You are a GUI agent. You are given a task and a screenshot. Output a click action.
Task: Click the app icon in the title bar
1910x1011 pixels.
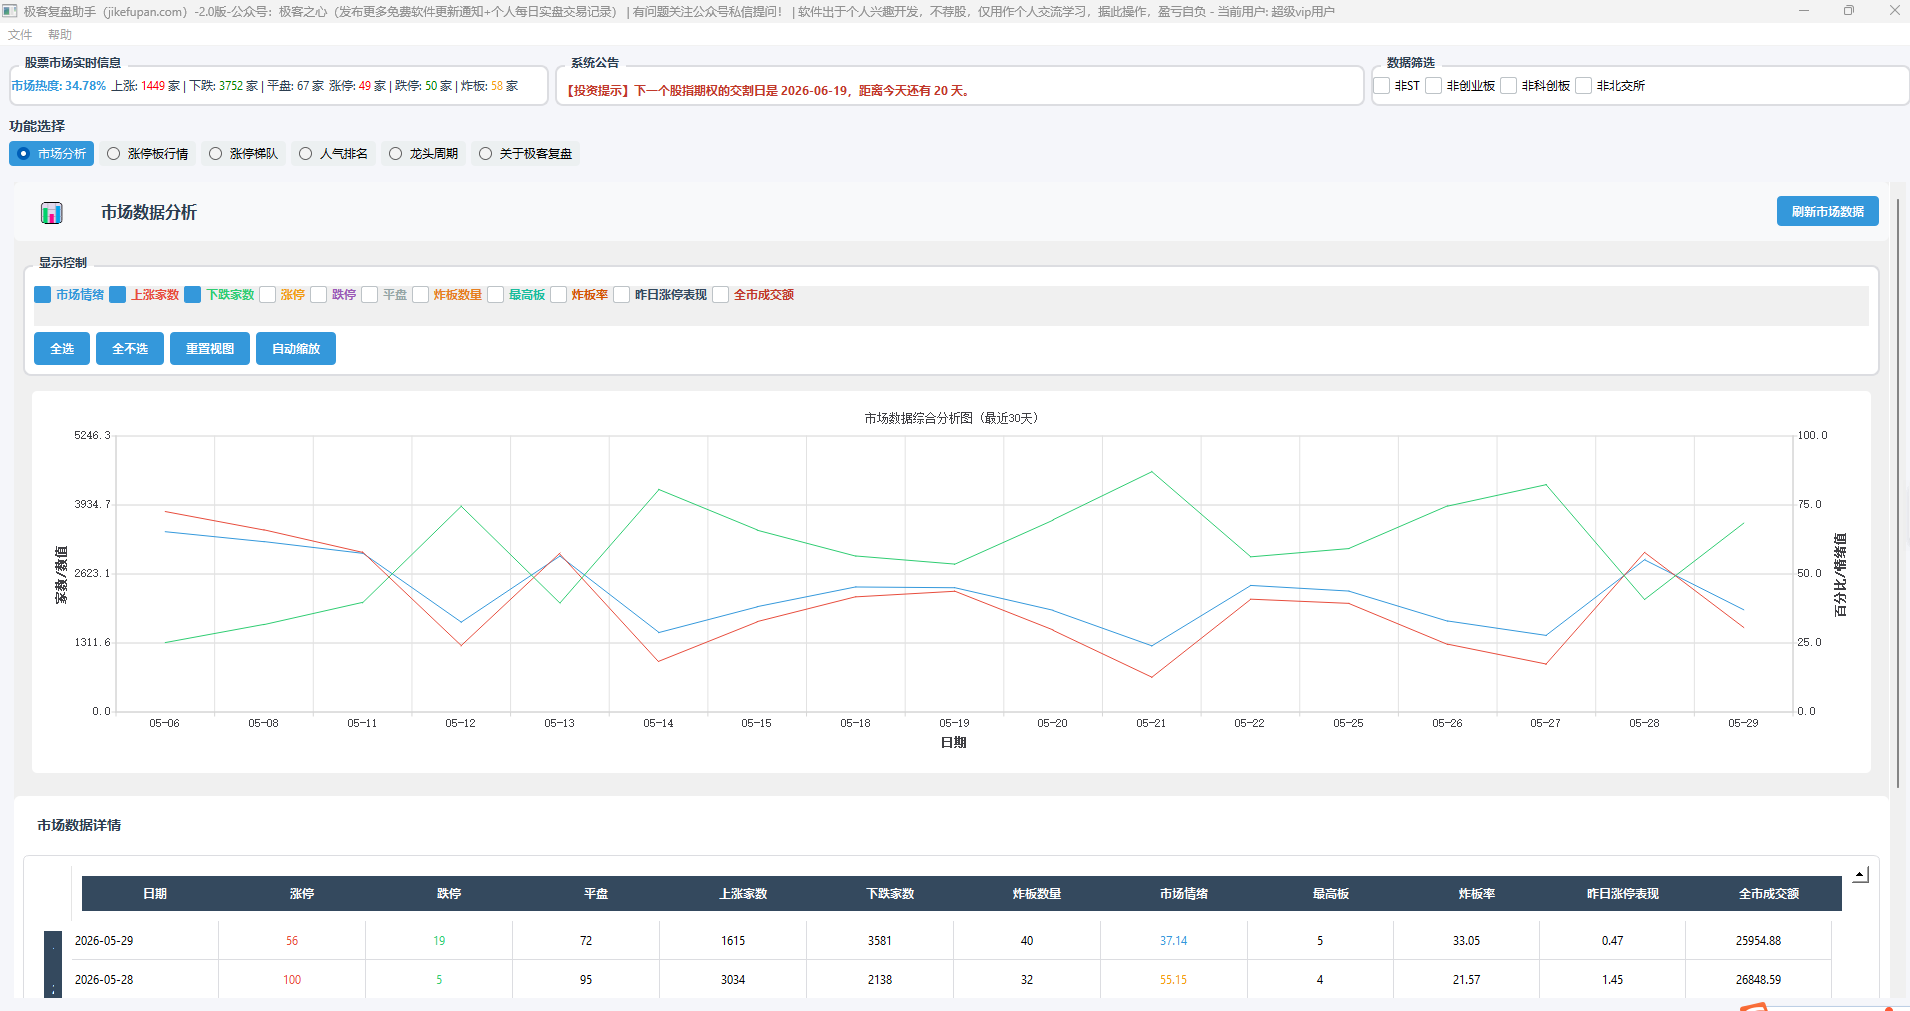coord(10,11)
